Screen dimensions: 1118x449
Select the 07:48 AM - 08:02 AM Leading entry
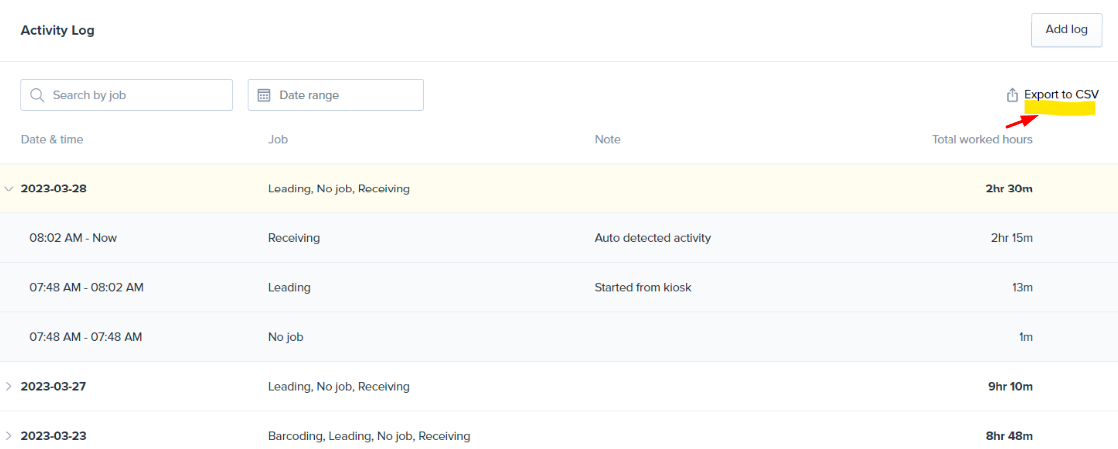[x=559, y=287]
